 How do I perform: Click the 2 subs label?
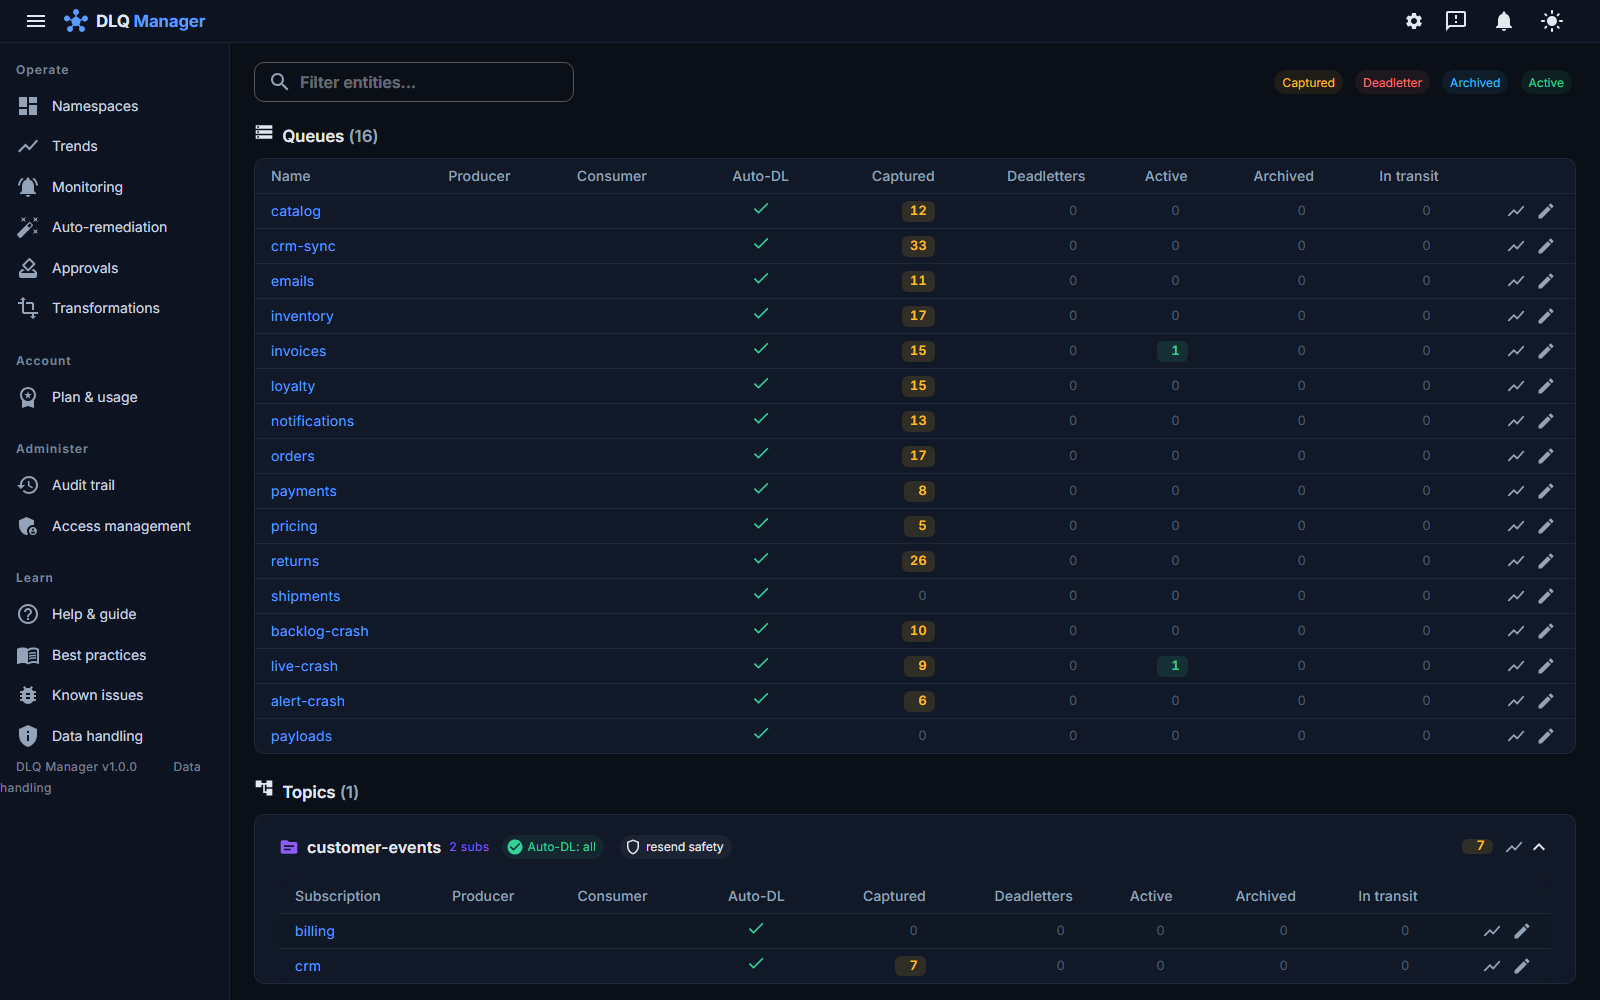coord(469,847)
